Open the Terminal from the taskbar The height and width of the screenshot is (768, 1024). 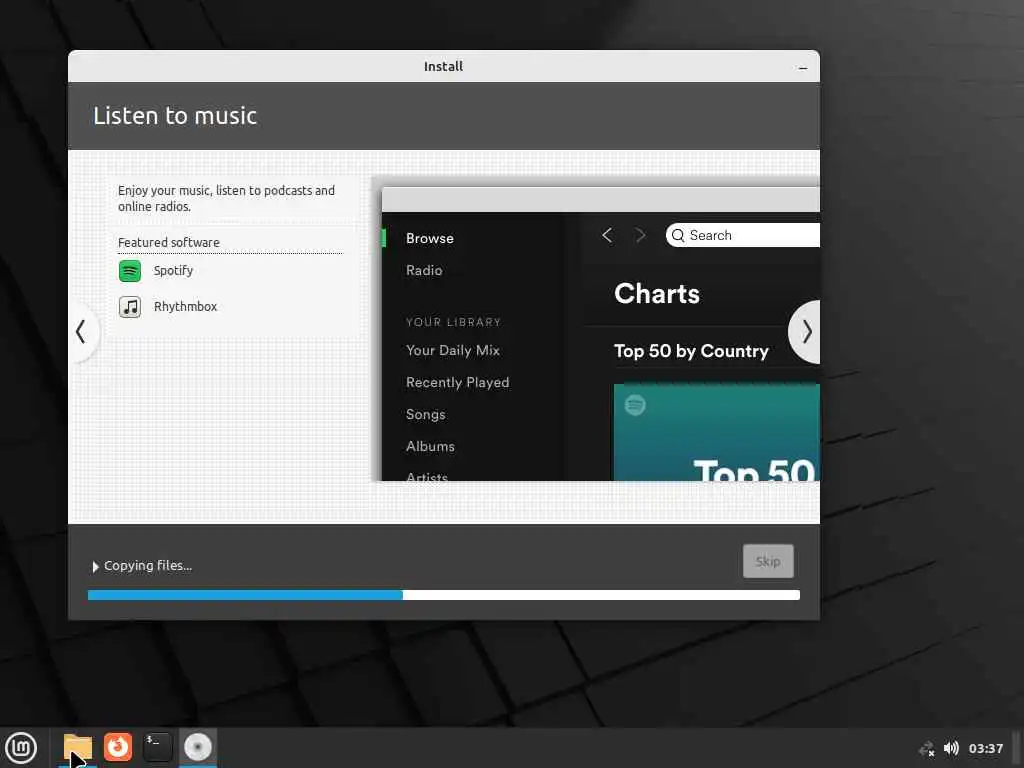[157, 747]
